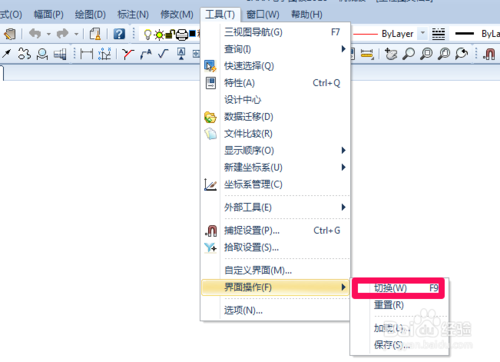This screenshot has width=500, height=362.
Task: Open 特性(A) properties entry
Action: (275, 83)
